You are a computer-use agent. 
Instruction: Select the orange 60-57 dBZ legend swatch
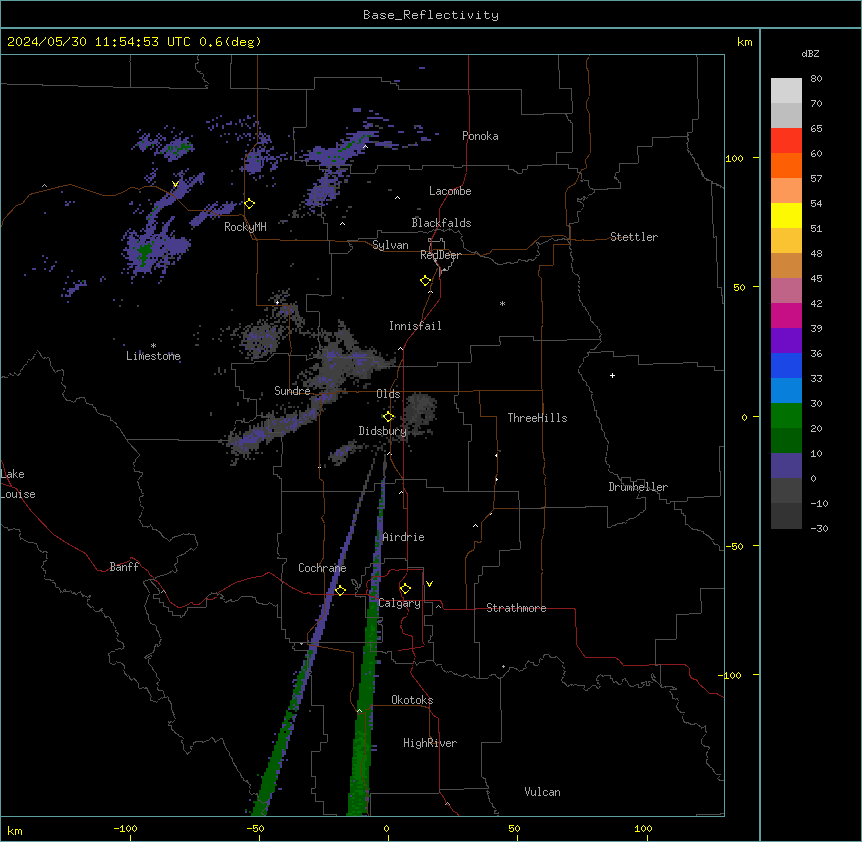pos(786,165)
